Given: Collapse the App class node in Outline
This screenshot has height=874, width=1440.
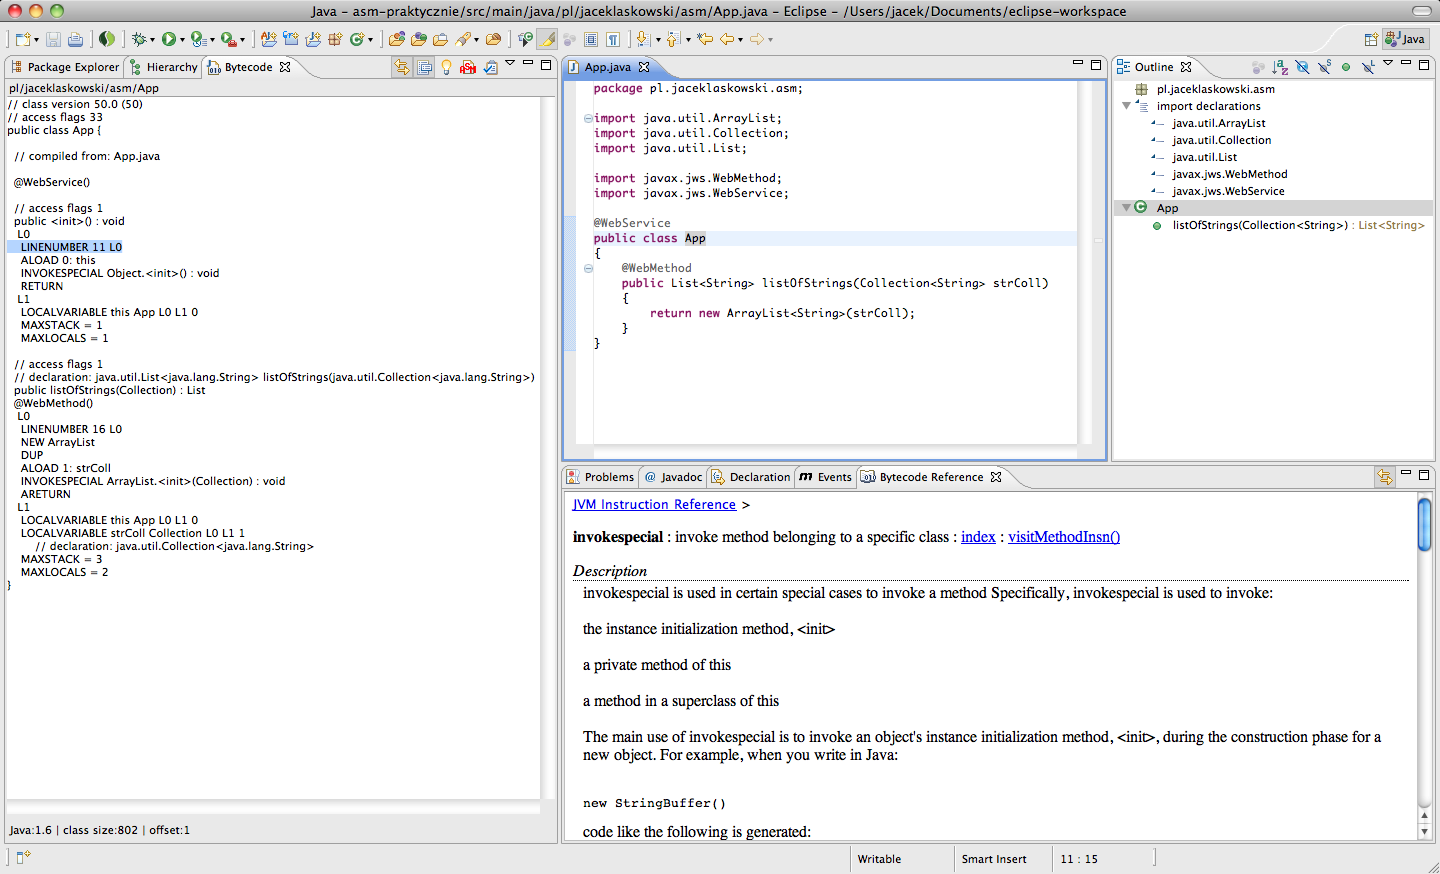Looking at the screenshot, I should pyautogui.click(x=1127, y=208).
